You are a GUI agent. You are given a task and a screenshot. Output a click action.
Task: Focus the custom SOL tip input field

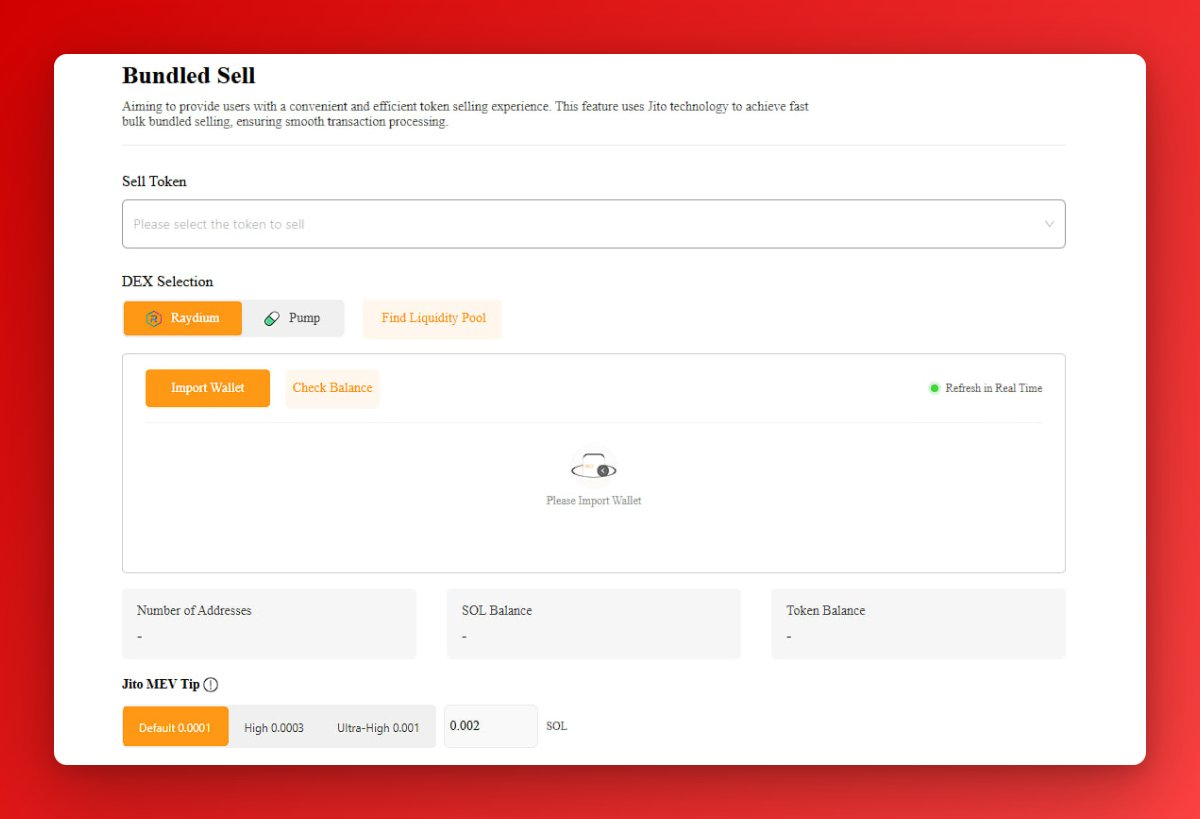pos(491,726)
